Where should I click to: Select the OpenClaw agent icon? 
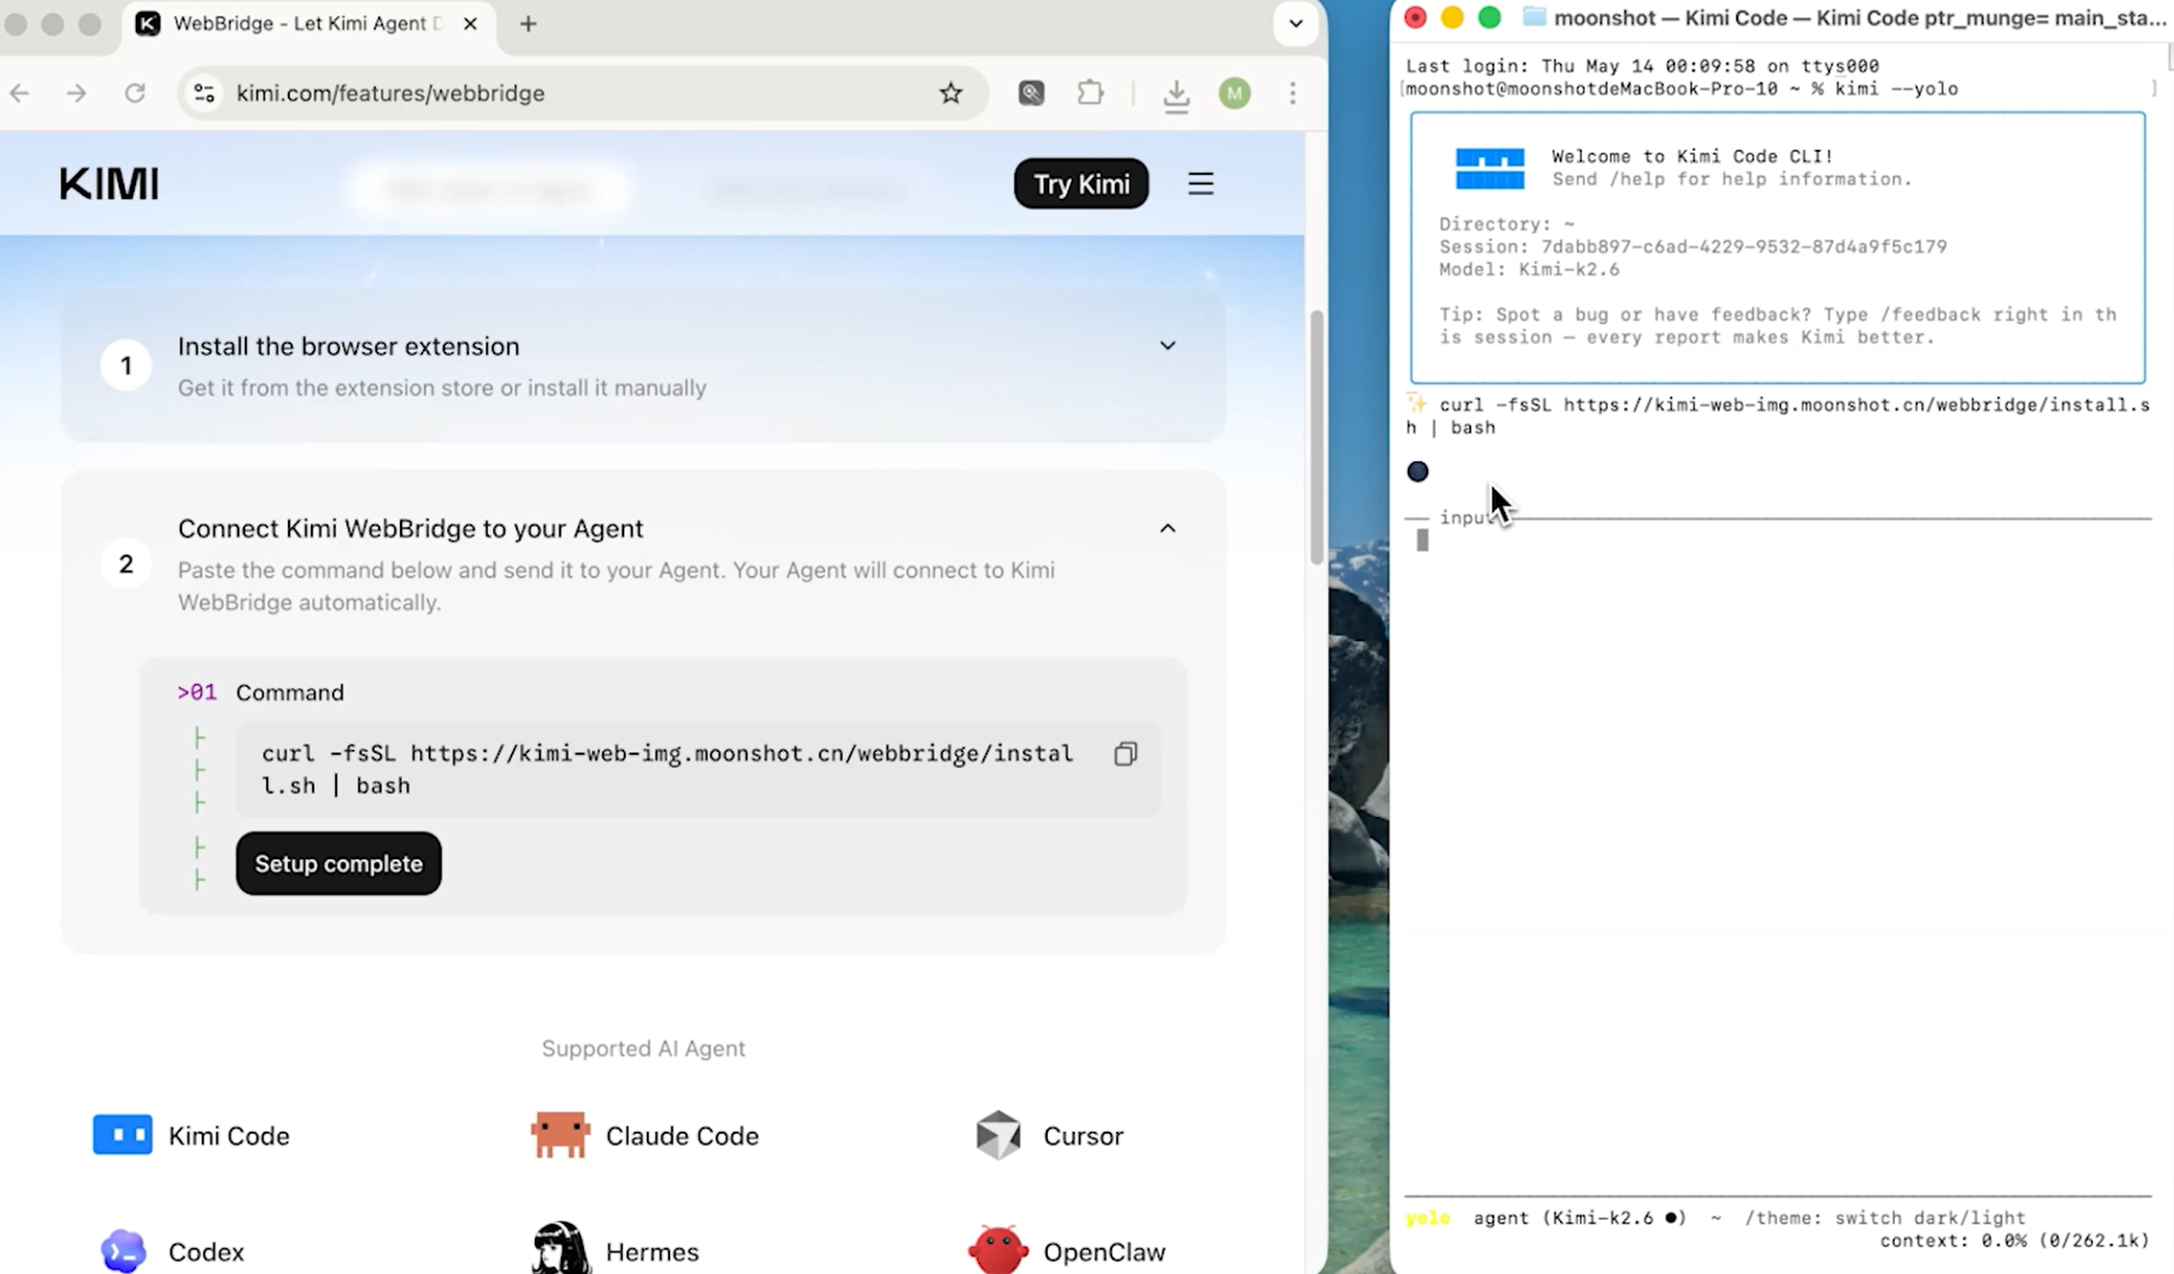click(998, 1250)
